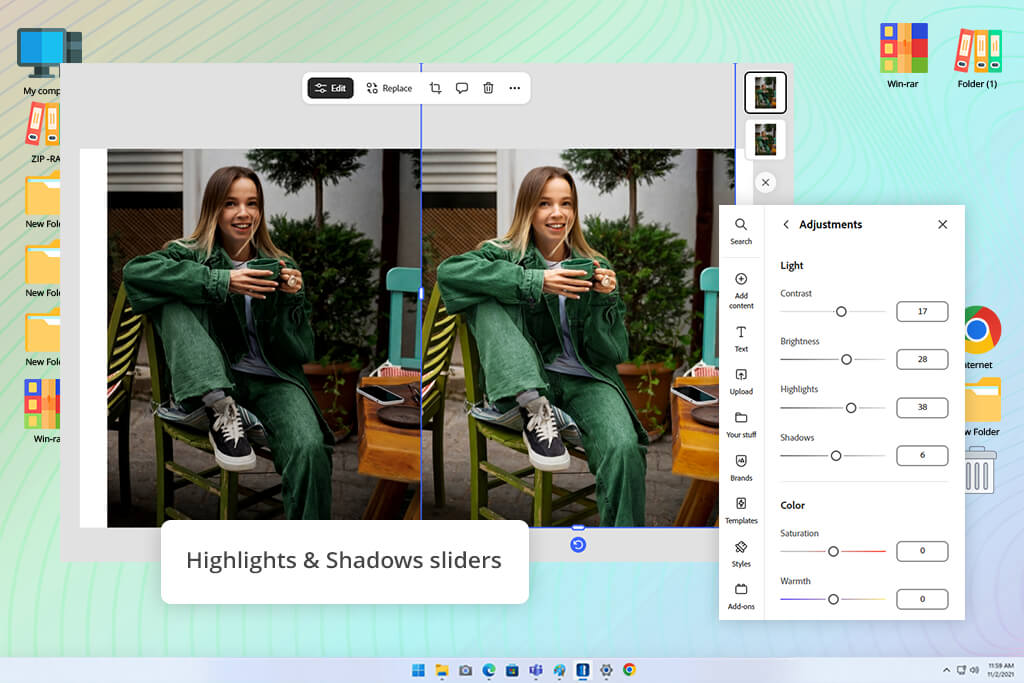The image size is (1024, 683).
Task: Open Google Chrome from the taskbar
Action: coord(629,670)
